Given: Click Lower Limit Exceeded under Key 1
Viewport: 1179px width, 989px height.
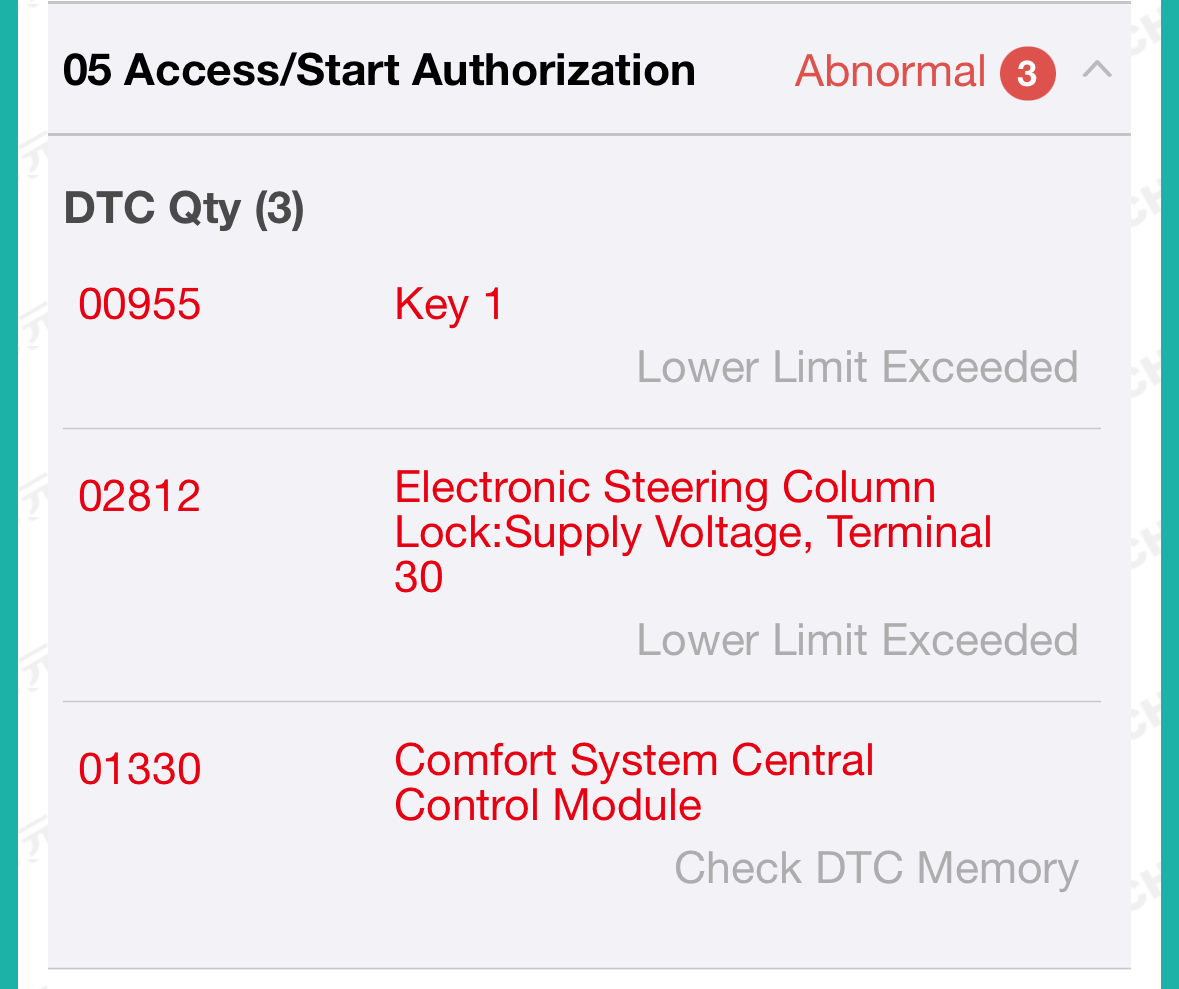Looking at the screenshot, I should (x=857, y=367).
